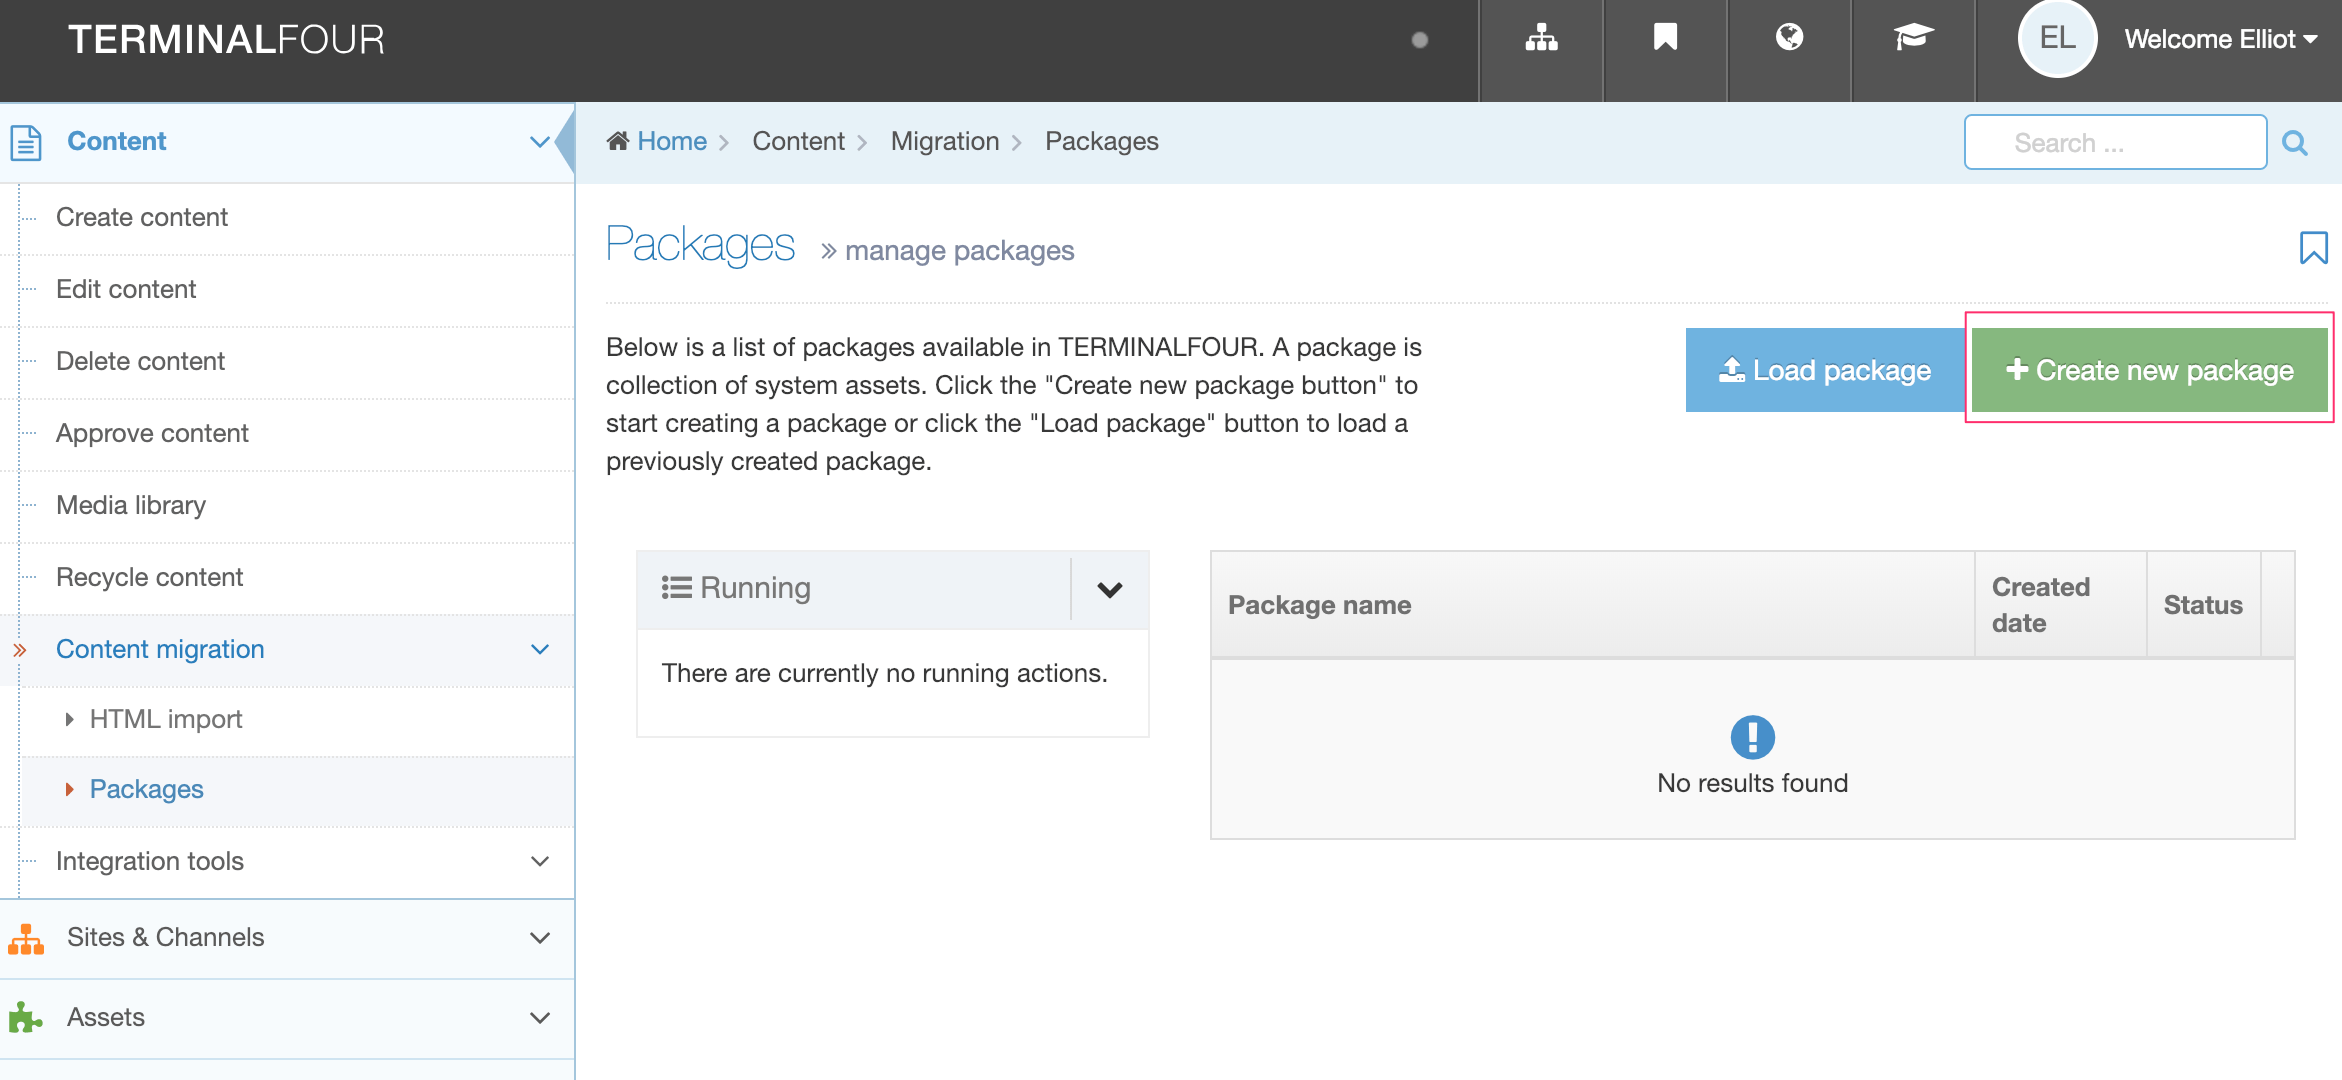Image resolution: width=2342 pixels, height=1080 pixels.
Task: Click the search magnifier icon
Action: pos(2295,143)
